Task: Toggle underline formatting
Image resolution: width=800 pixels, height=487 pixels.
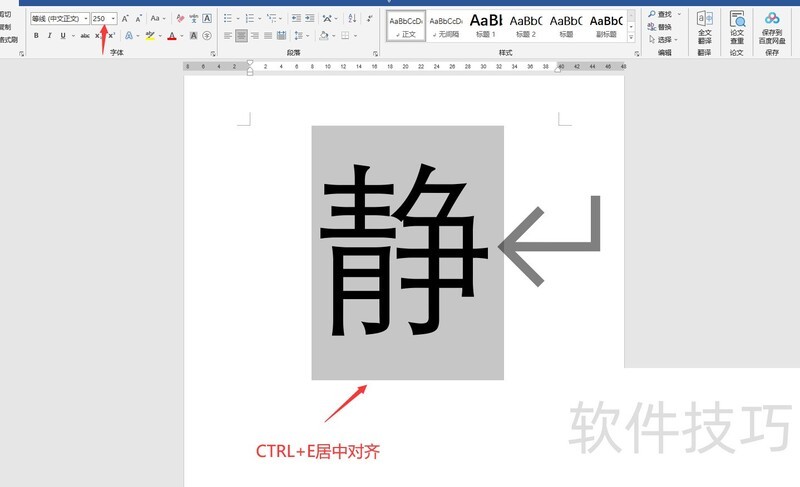Action: coord(63,36)
